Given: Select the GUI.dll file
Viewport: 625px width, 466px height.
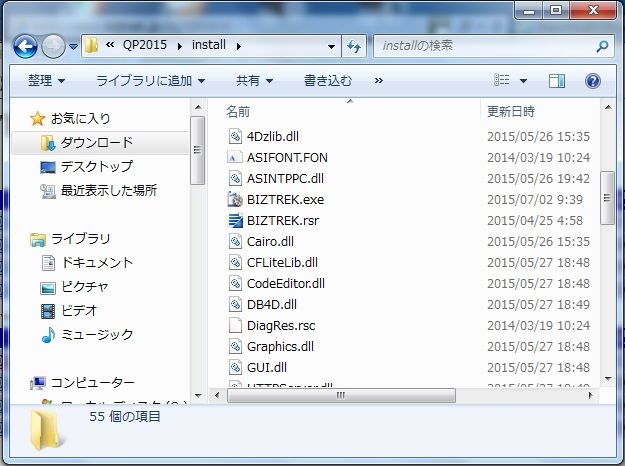Looking at the screenshot, I should pyautogui.click(x=267, y=368).
